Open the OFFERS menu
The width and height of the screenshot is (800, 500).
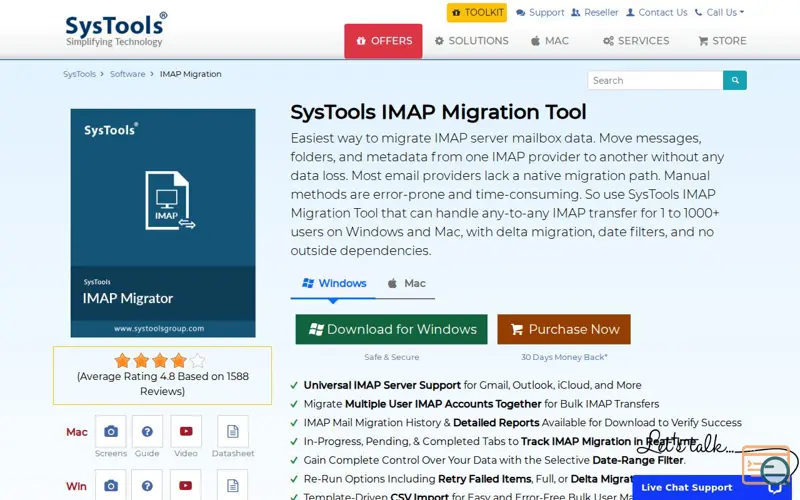(383, 41)
